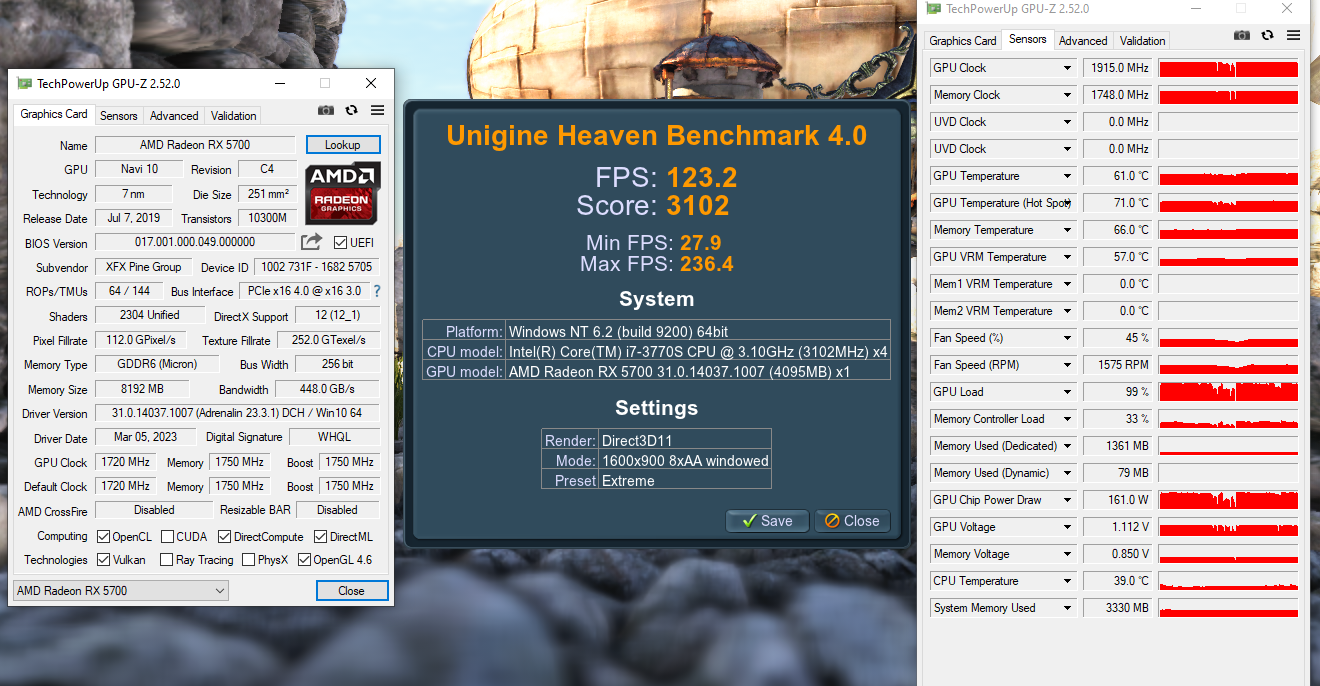
Task: Click the Bus Interface question mark icon
Action: [377, 292]
